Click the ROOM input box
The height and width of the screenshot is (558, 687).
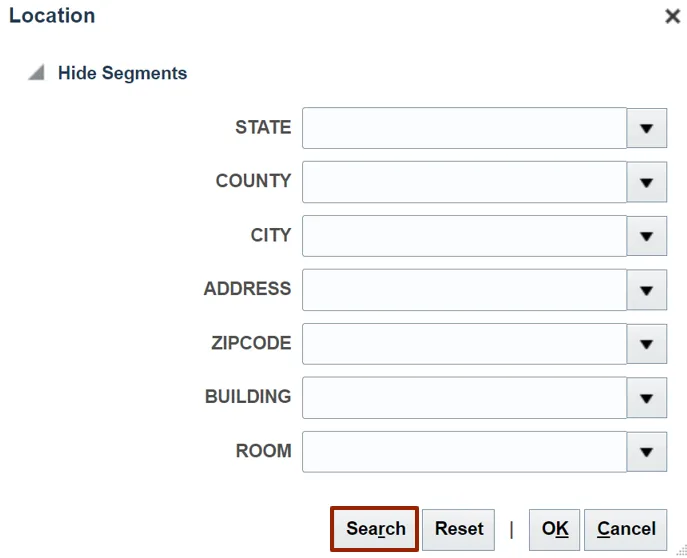[x=464, y=452]
